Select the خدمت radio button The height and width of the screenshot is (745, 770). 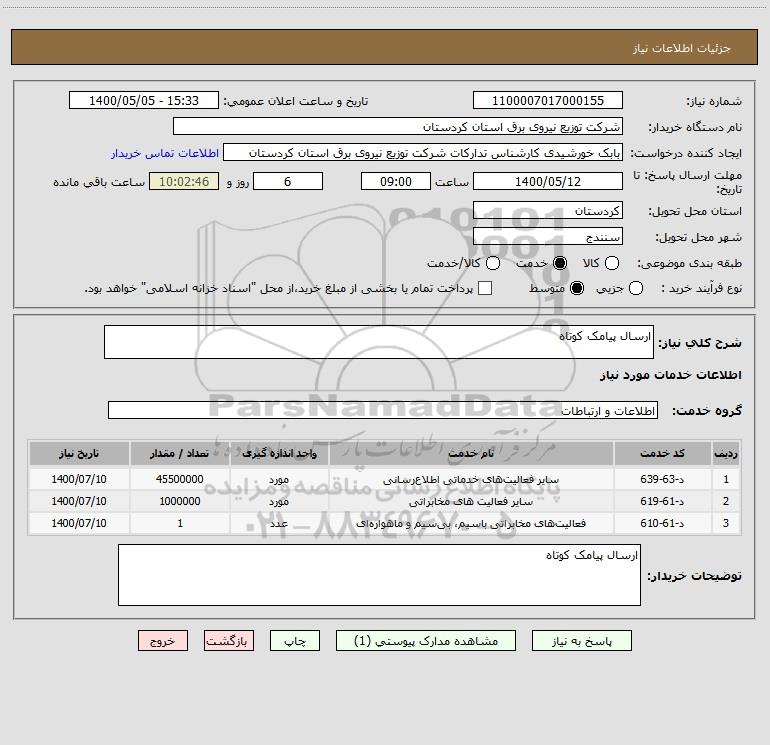pyautogui.click(x=559, y=263)
